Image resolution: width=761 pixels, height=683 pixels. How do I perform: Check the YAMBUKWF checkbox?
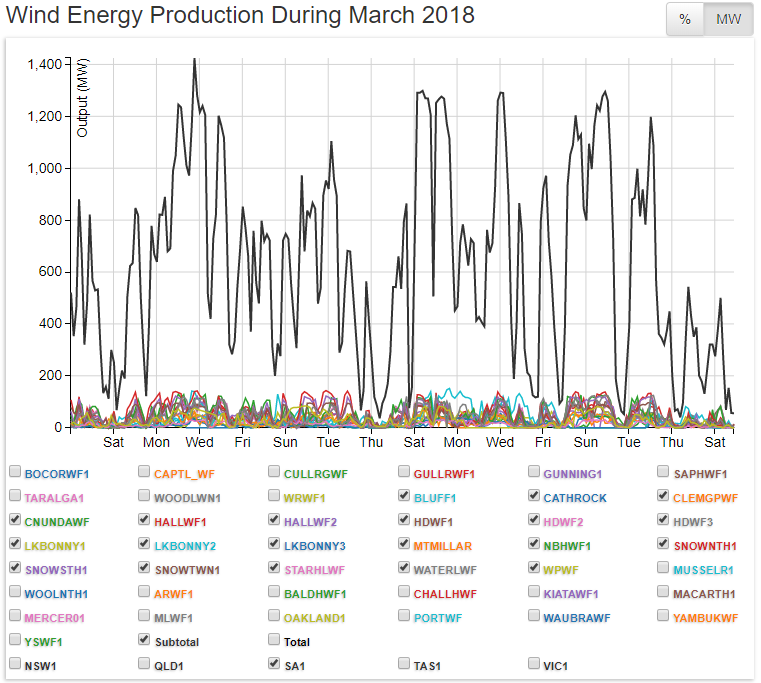pyautogui.click(x=665, y=617)
